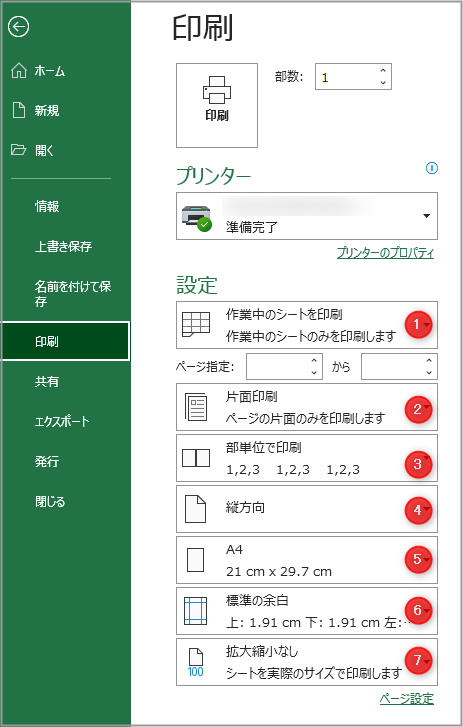Choose 上書き保存 in the sidebar
The width and height of the screenshot is (463, 727).
[x=63, y=246]
